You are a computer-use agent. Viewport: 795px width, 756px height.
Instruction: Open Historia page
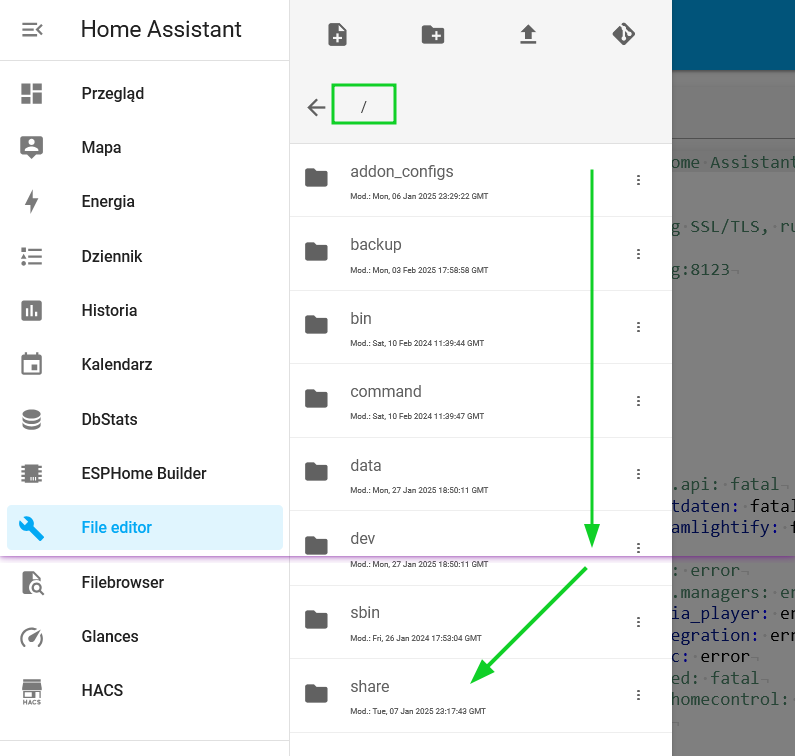click(x=144, y=310)
